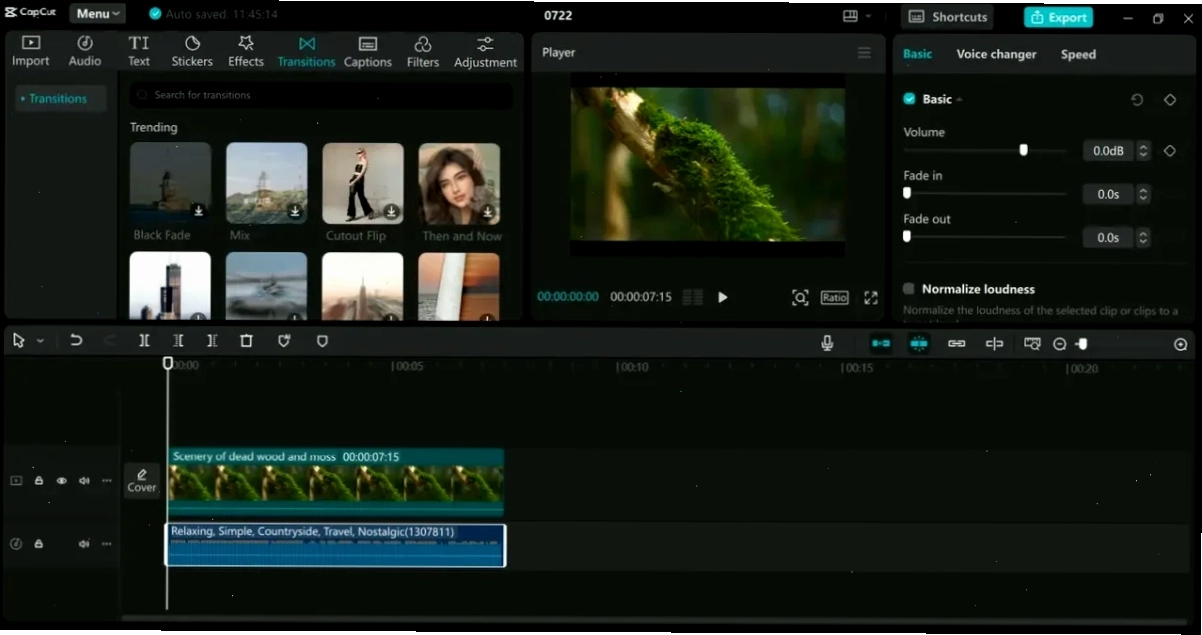This screenshot has height=635, width=1202.
Task: Undo the last timeline action
Action: click(76, 341)
